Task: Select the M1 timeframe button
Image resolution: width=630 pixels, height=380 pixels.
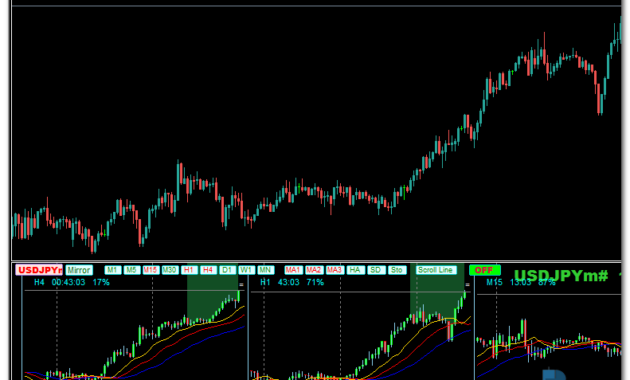Action: pyautogui.click(x=112, y=270)
